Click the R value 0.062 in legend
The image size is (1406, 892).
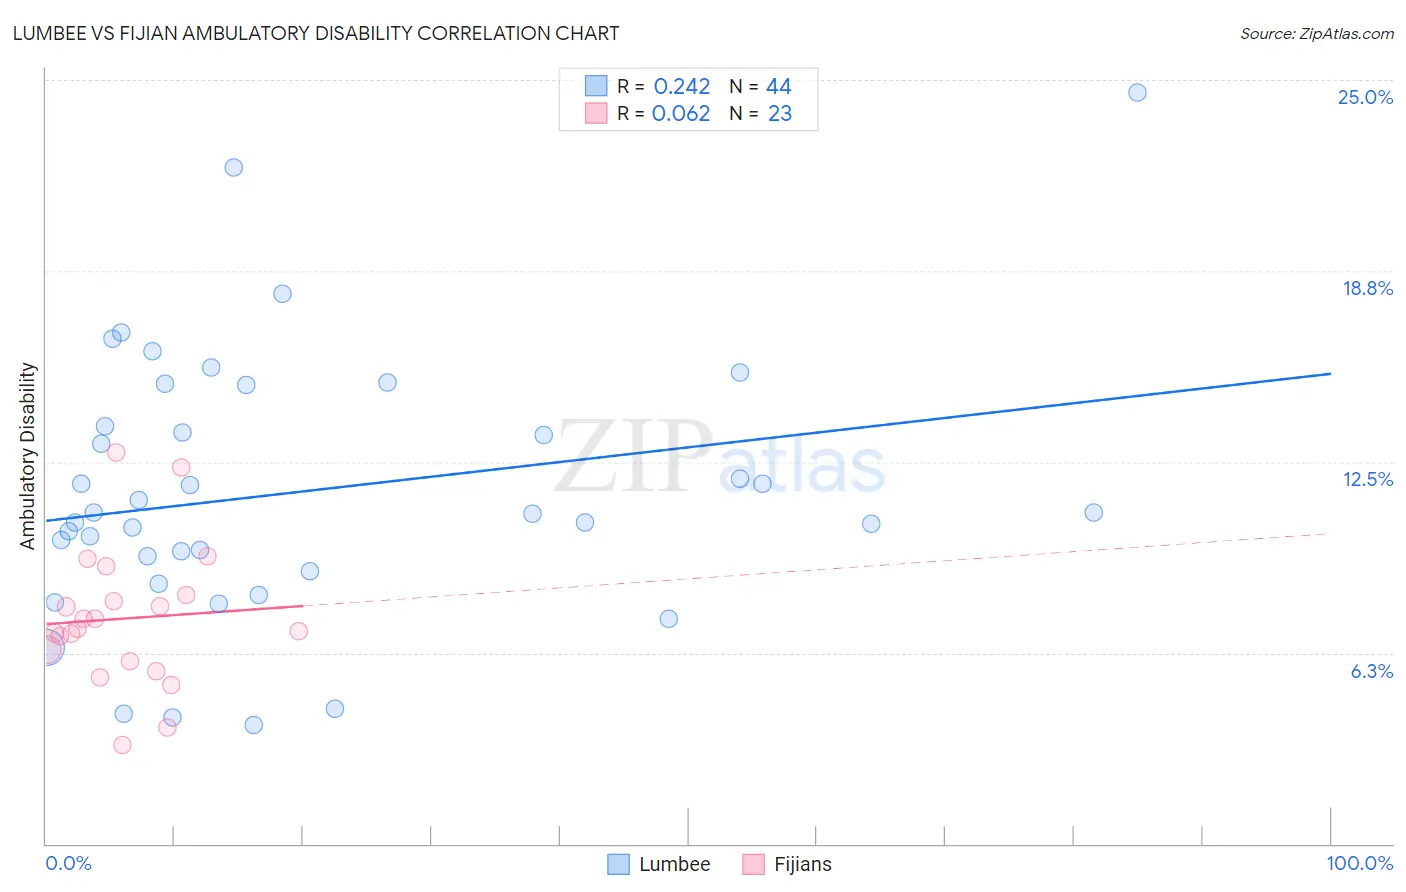click(681, 113)
